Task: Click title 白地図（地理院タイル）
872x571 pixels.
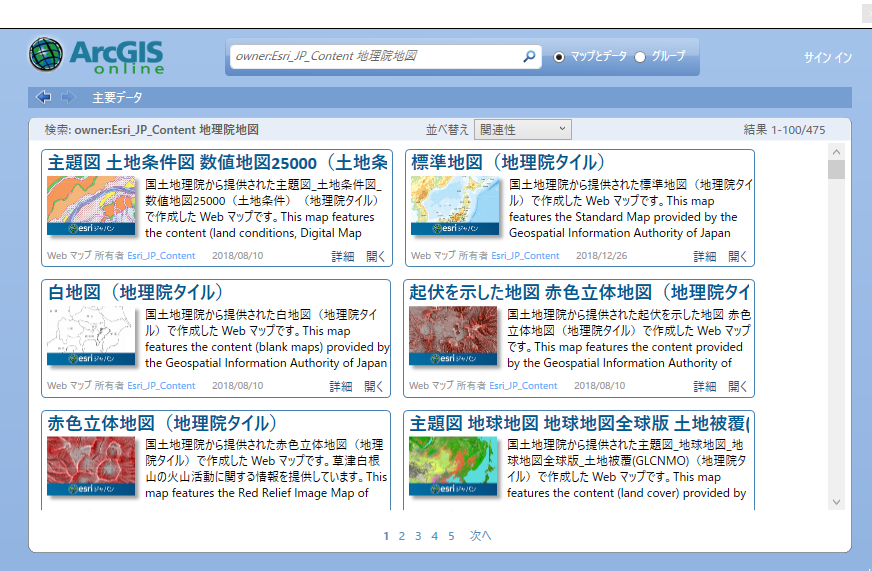Action: (x=136, y=292)
